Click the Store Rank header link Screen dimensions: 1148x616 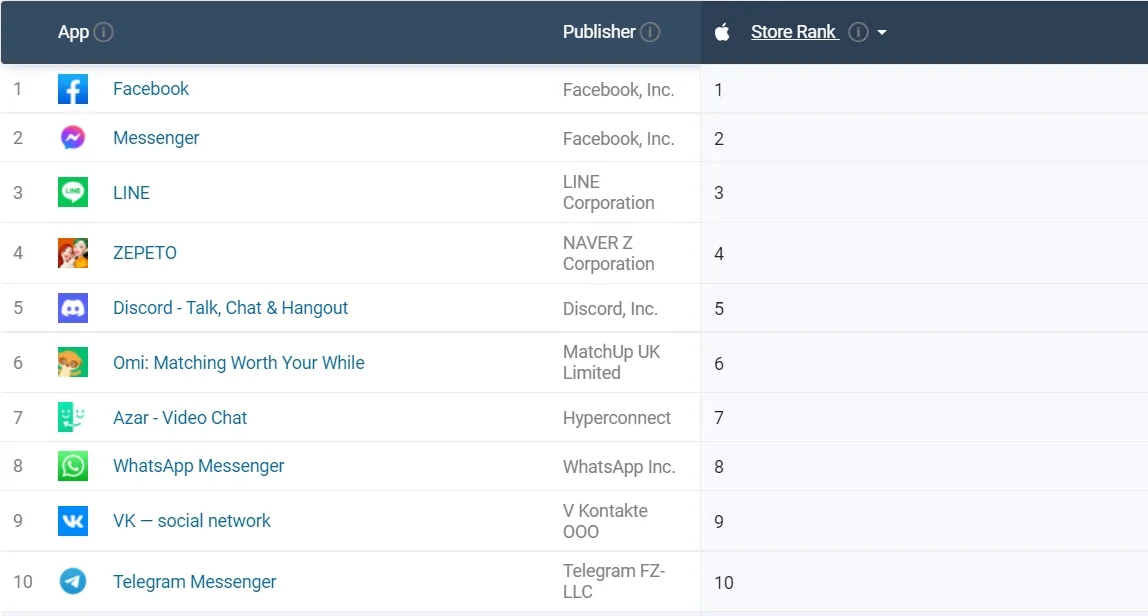[x=791, y=31]
